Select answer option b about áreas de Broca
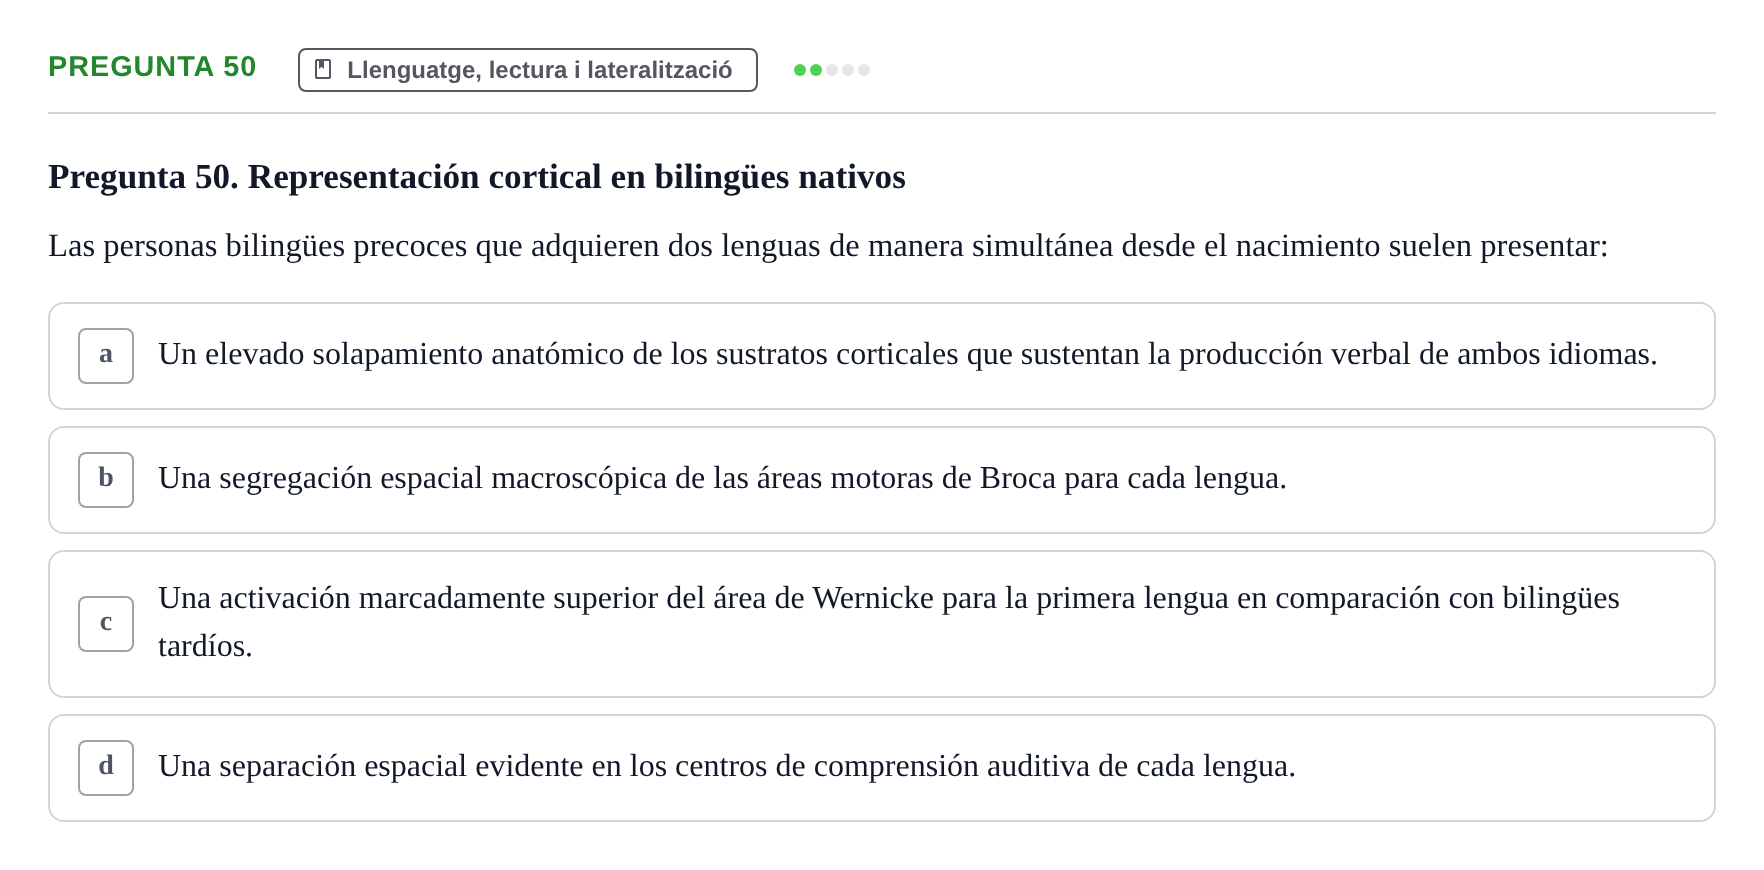Screen dimensions: 1764x870 (x=881, y=480)
